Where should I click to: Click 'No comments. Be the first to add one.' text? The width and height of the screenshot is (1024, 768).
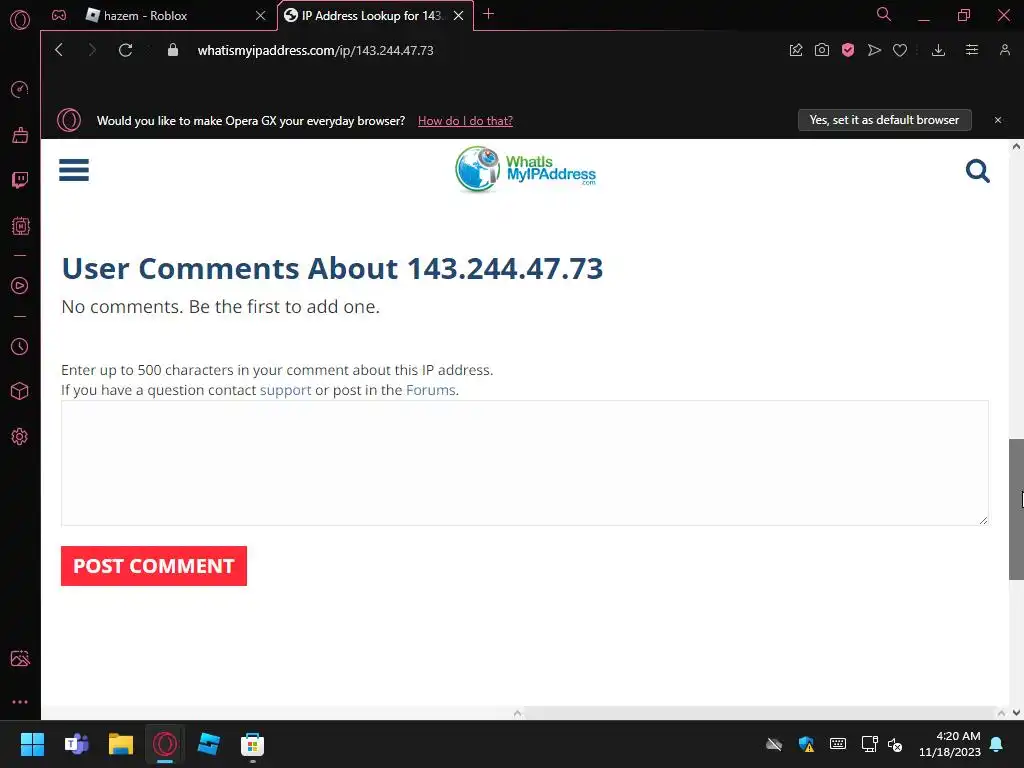pos(221,307)
